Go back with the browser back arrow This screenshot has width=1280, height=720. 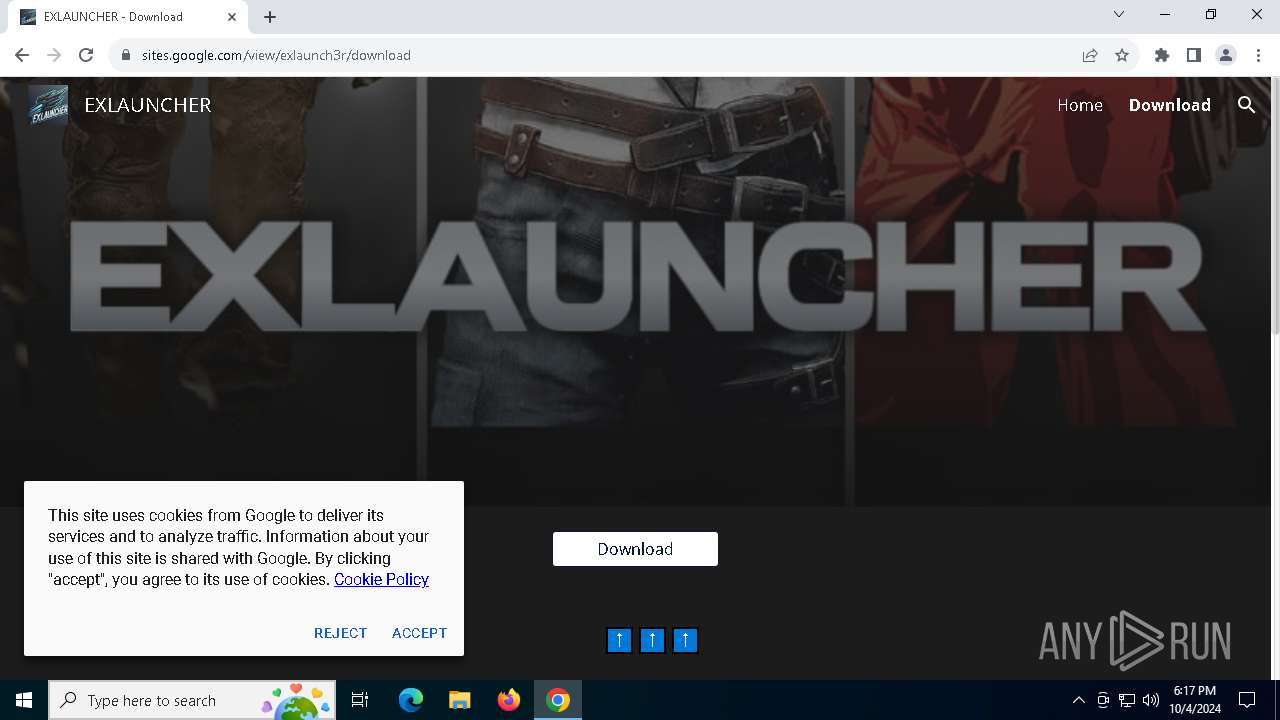pos(22,55)
